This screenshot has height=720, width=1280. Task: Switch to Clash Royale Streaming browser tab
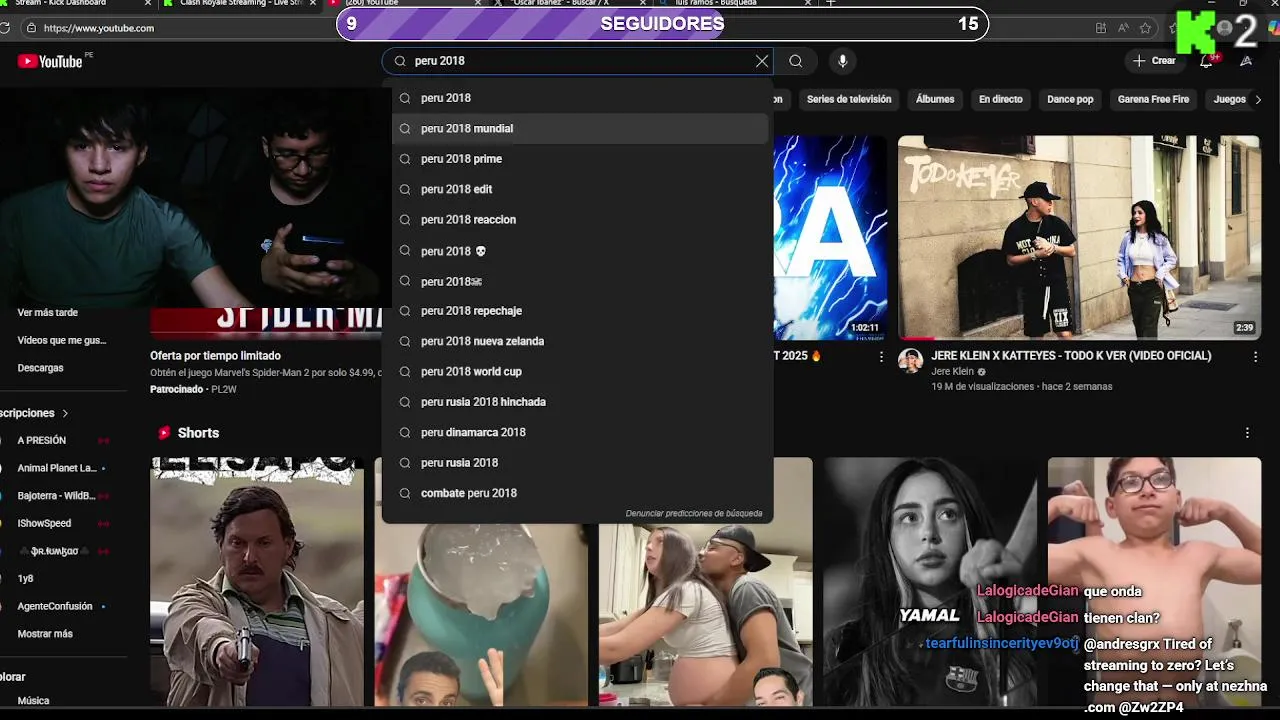[240, 3]
